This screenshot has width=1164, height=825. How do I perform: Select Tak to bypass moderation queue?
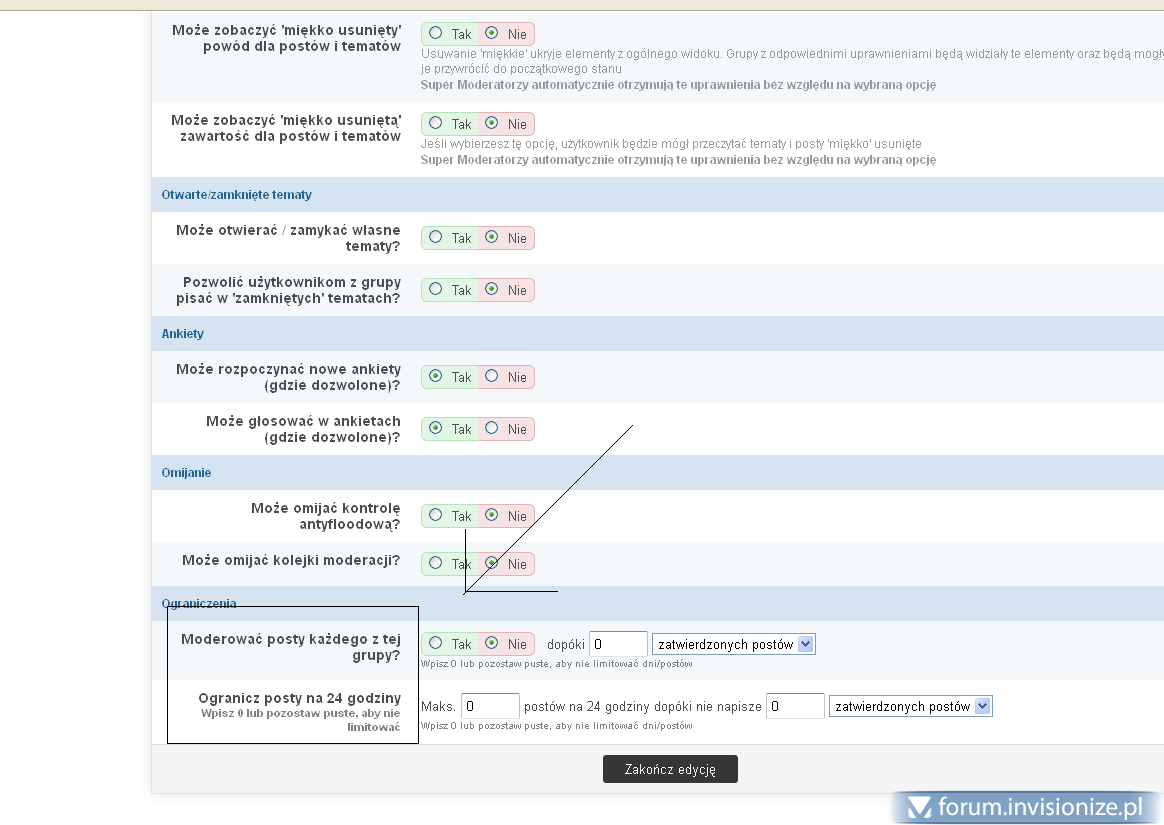click(x=436, y=563)
